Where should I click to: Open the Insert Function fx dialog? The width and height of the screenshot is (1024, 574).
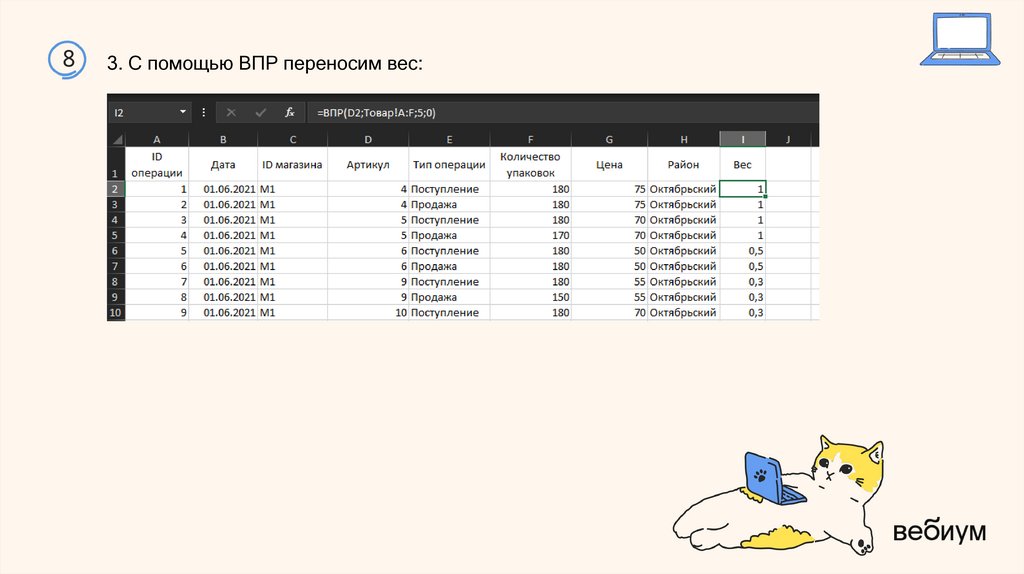point(289,112)
